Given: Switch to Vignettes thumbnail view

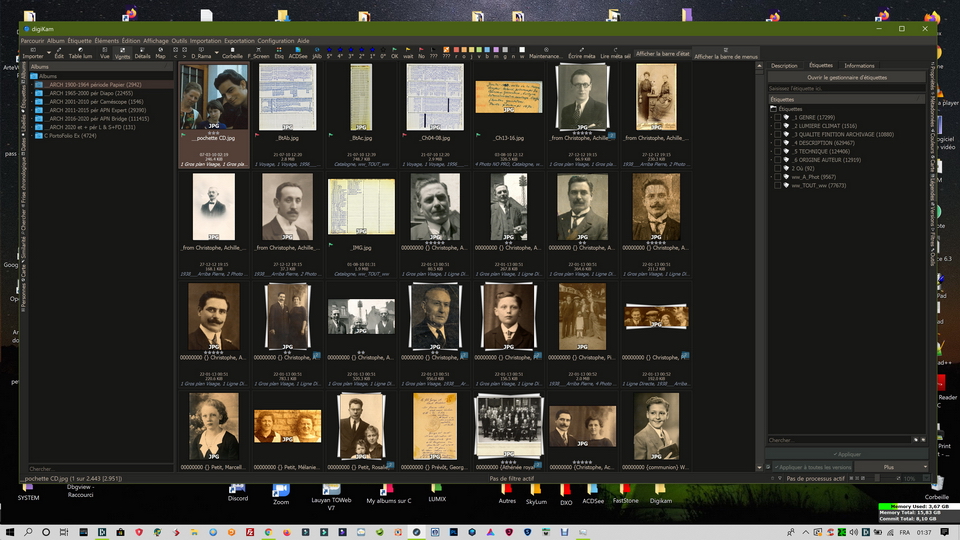Looking at the screenshot, I should click(x=122, y=52).
